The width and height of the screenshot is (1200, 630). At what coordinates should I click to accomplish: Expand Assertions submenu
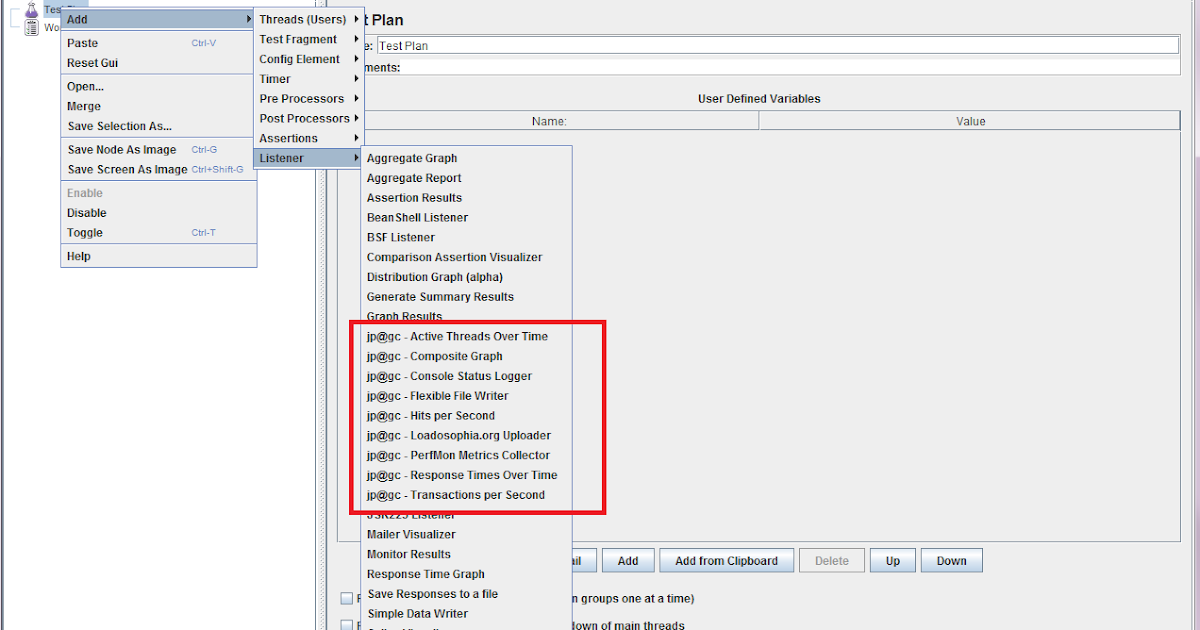309,138
